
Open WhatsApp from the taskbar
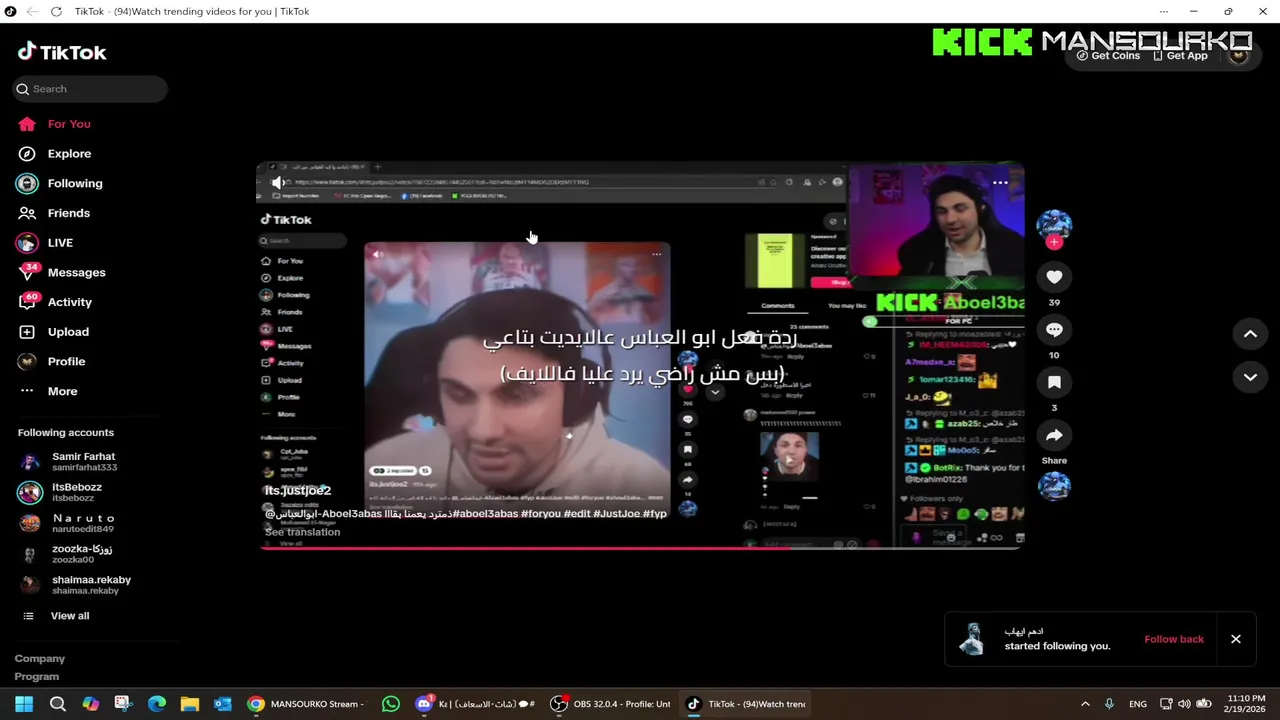click(391, 704)
